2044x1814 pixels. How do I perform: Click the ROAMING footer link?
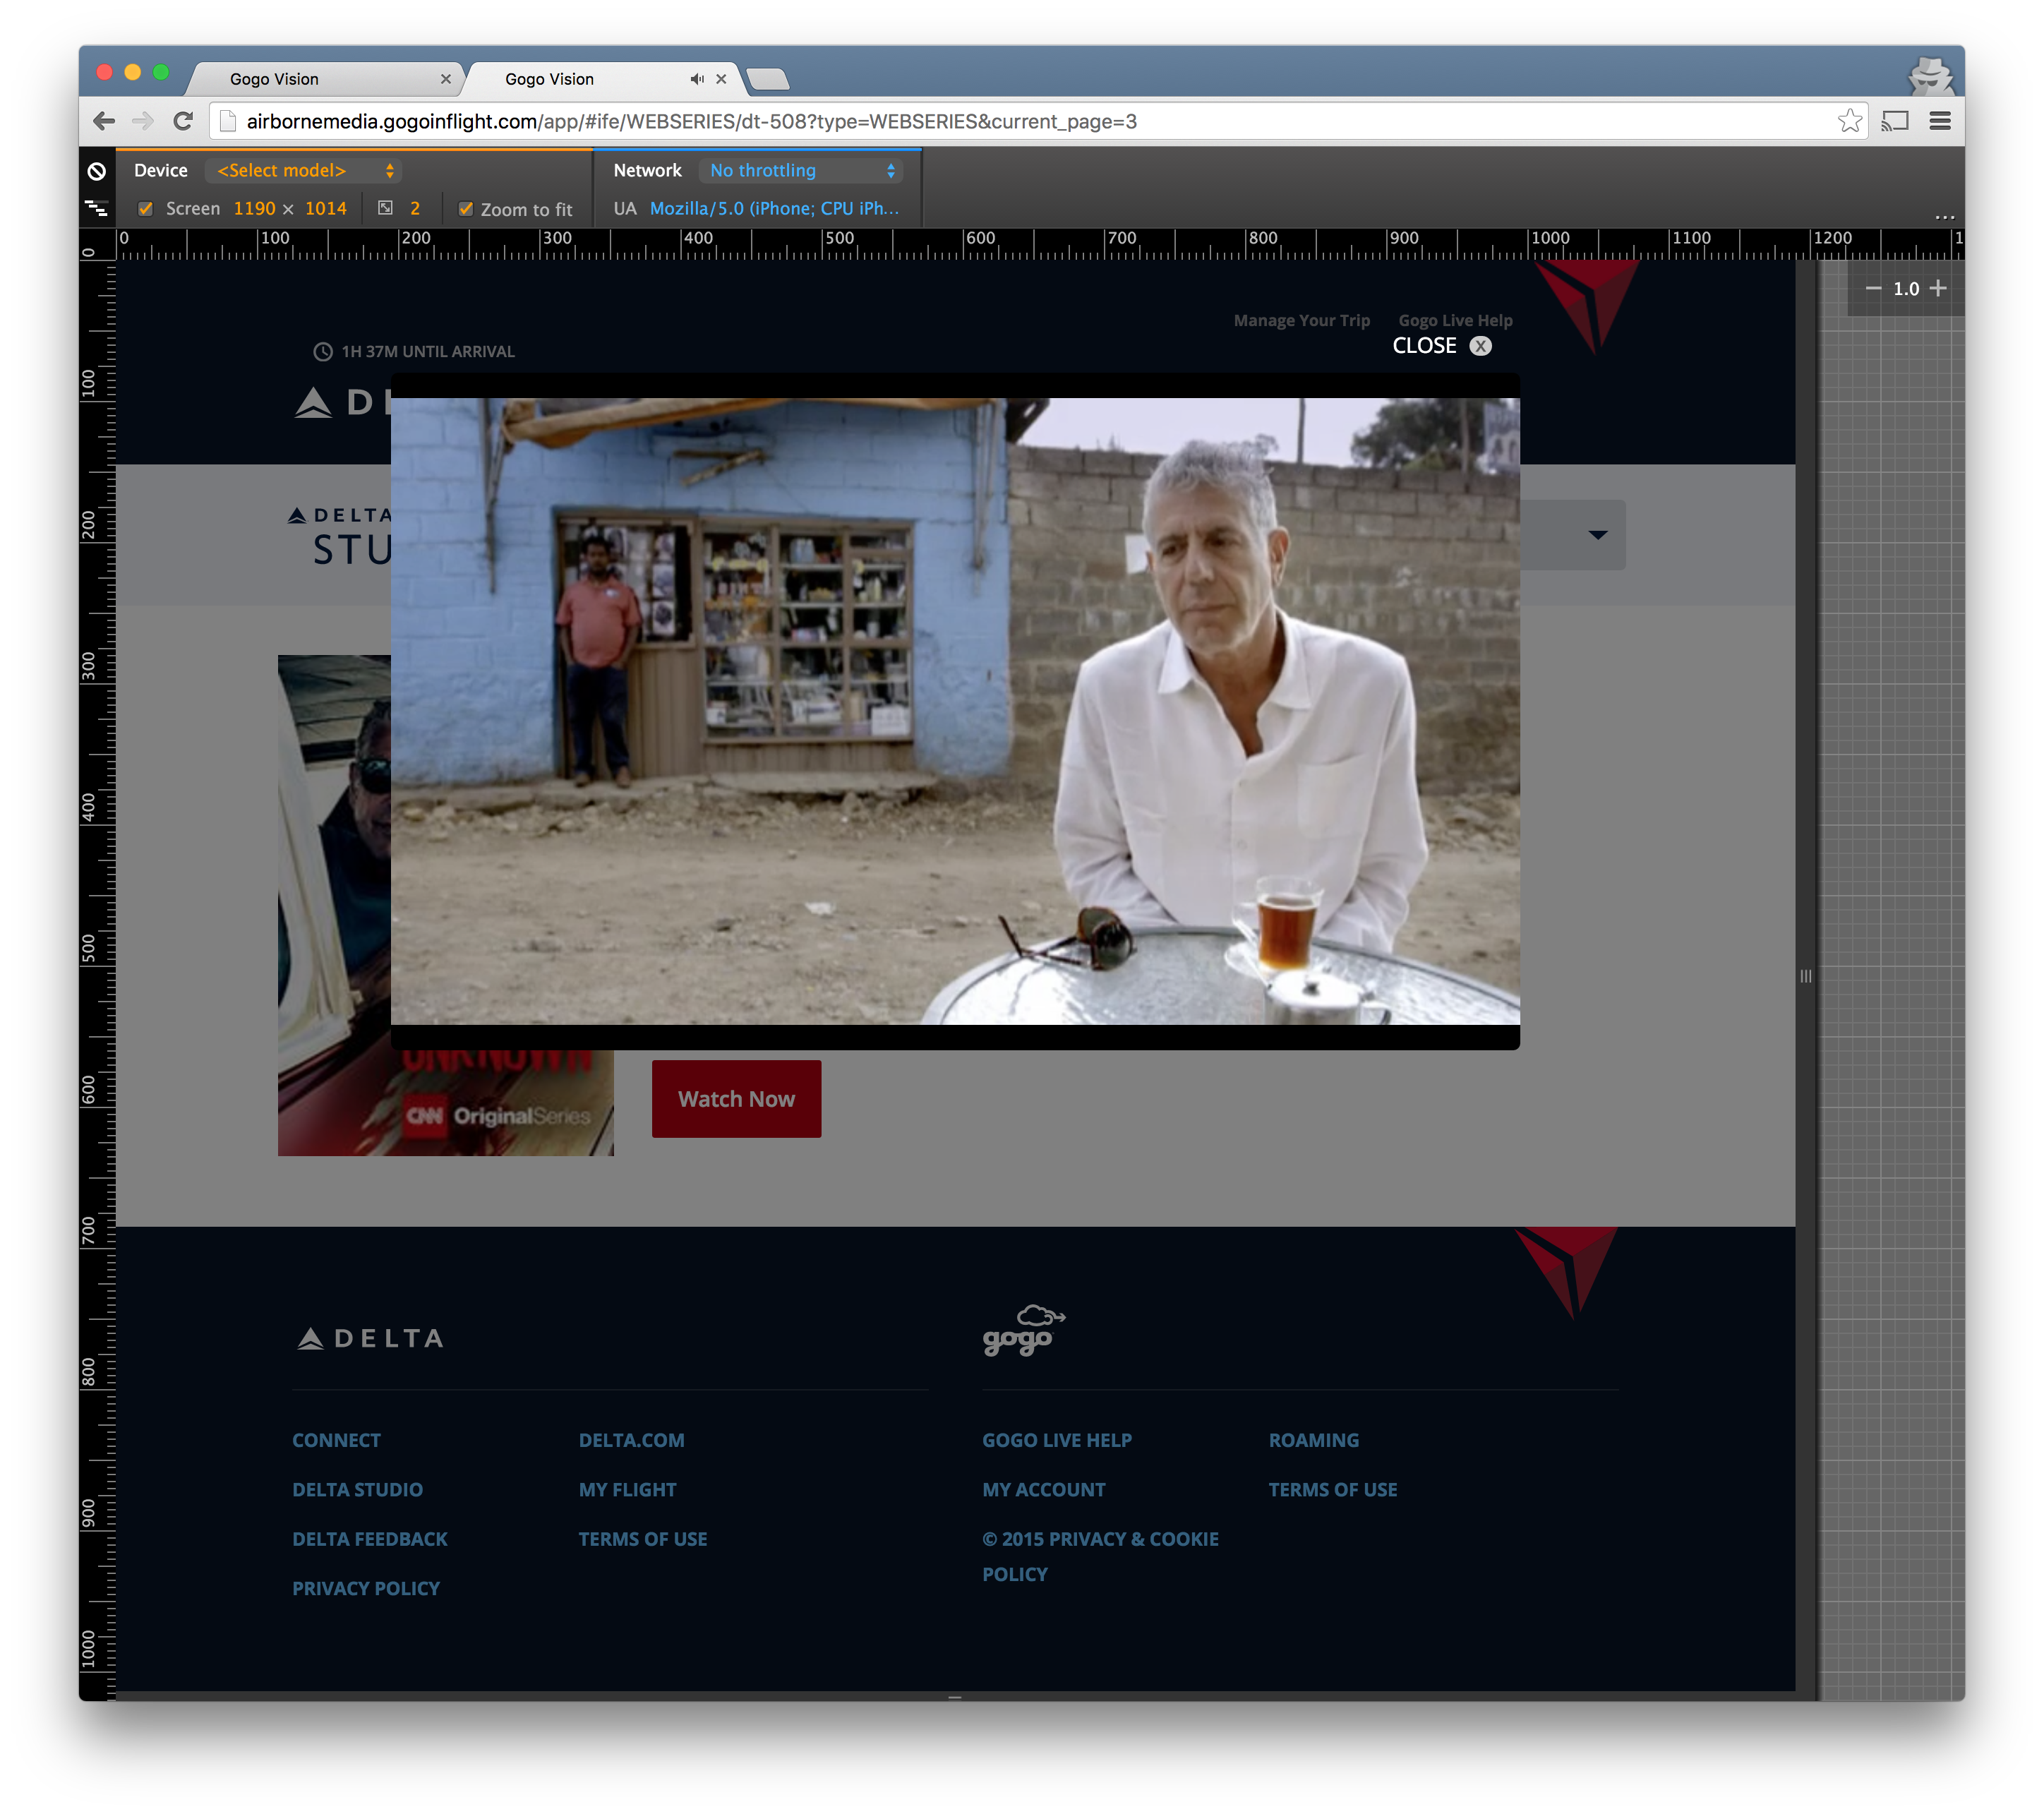pos(1314,1440)
